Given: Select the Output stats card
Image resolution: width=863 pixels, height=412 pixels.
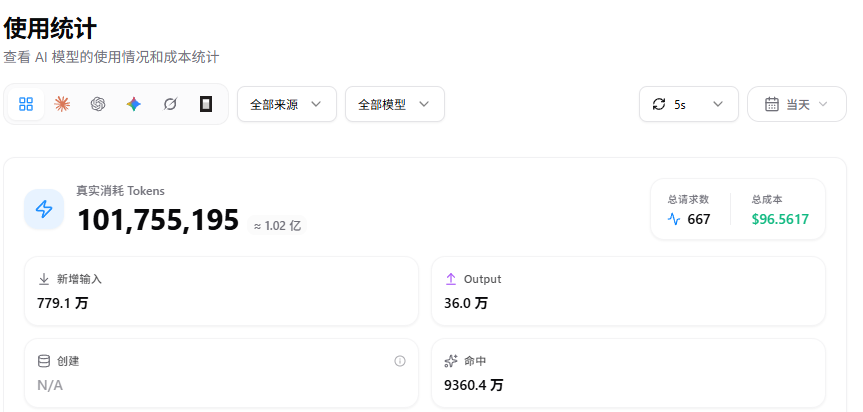Looking at the screenshot, I should click(628, 291).
